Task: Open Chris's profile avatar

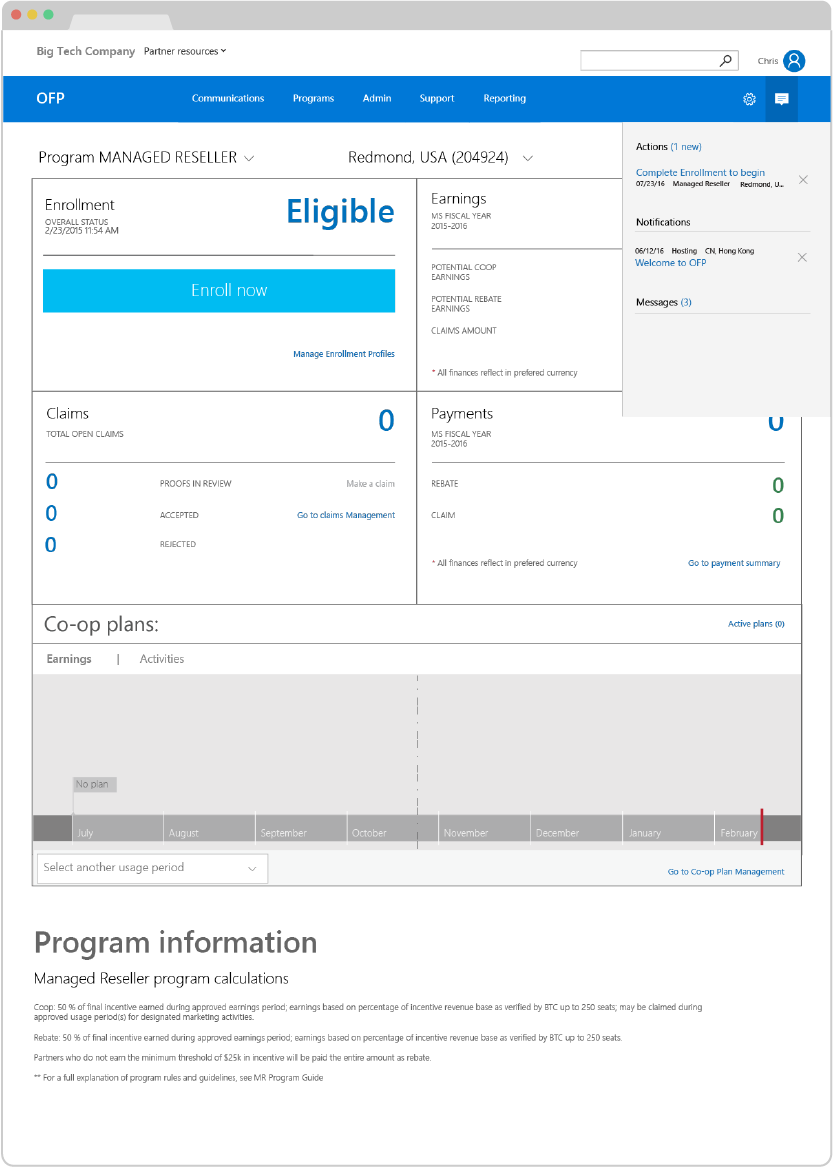Action: pyautogui.click(x=793, y=60)
